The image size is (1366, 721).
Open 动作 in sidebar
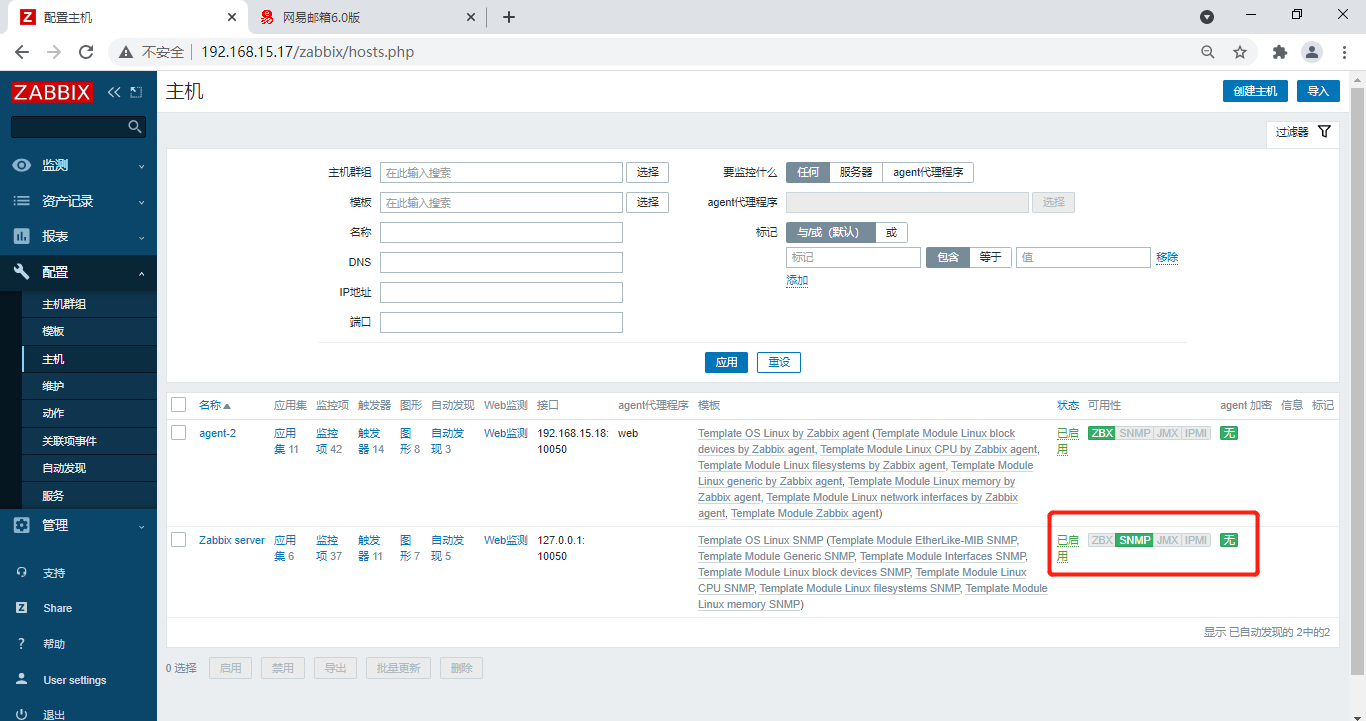[x=53, y=413]
